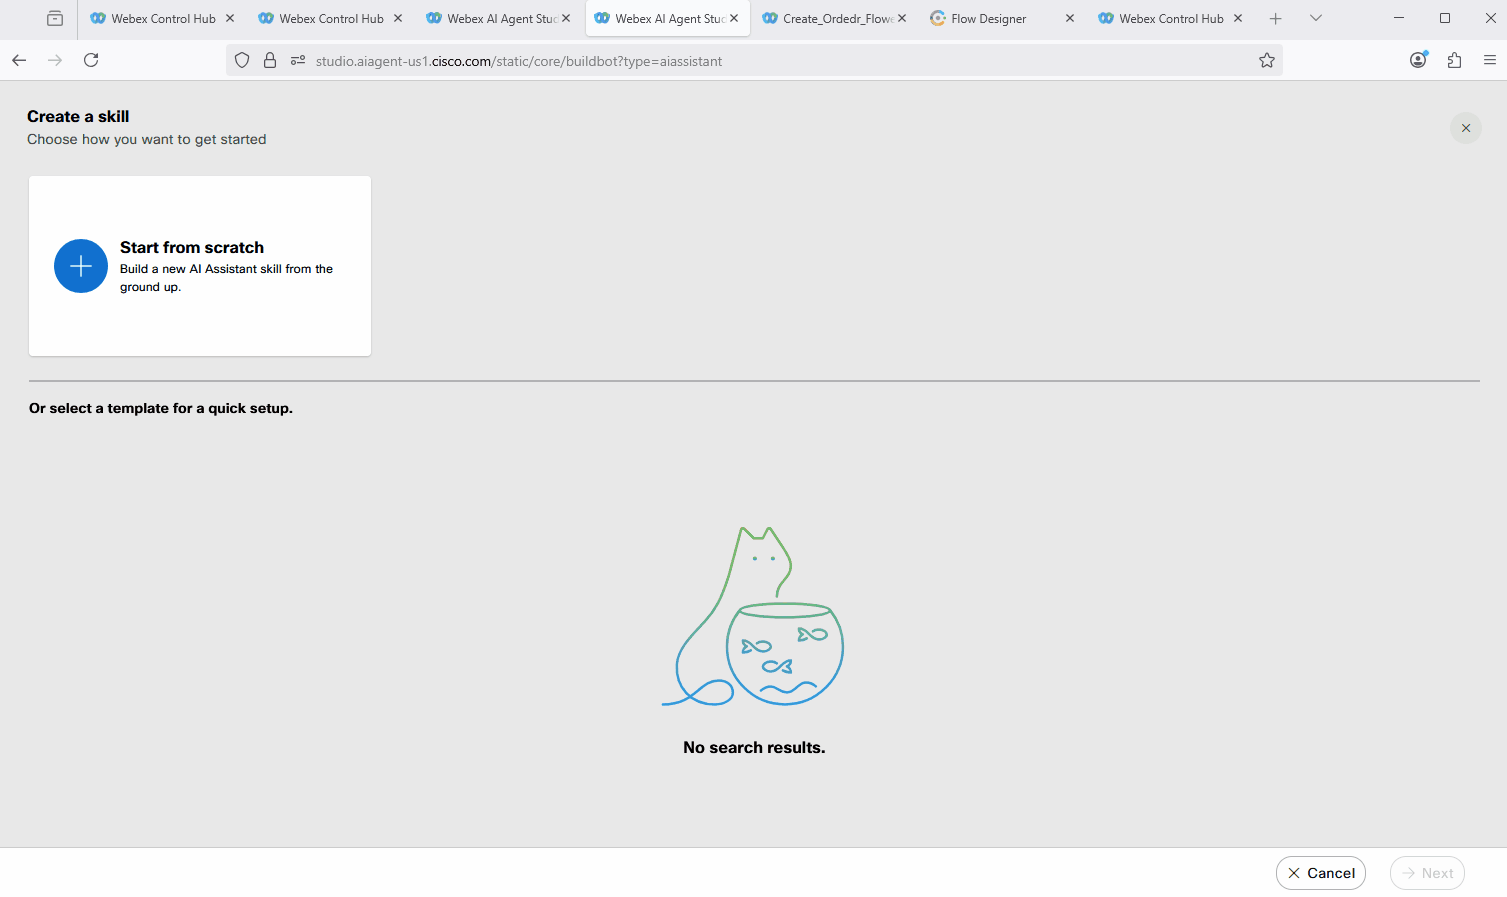The height and width of the screenshot is (897, 1507).
Task: Open the site permissions icon in address bar
Action: (x=298, y=61)
